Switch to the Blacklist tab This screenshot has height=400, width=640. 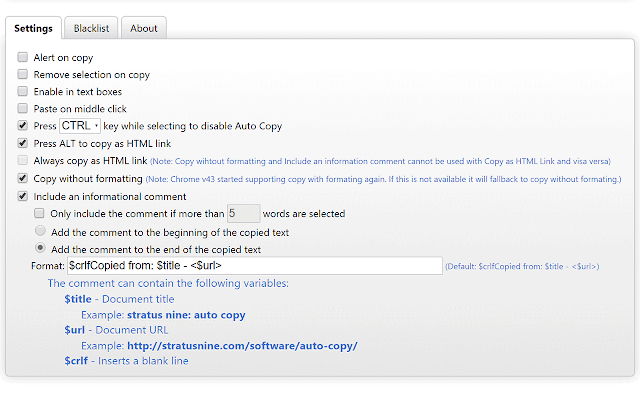point(91,28)
